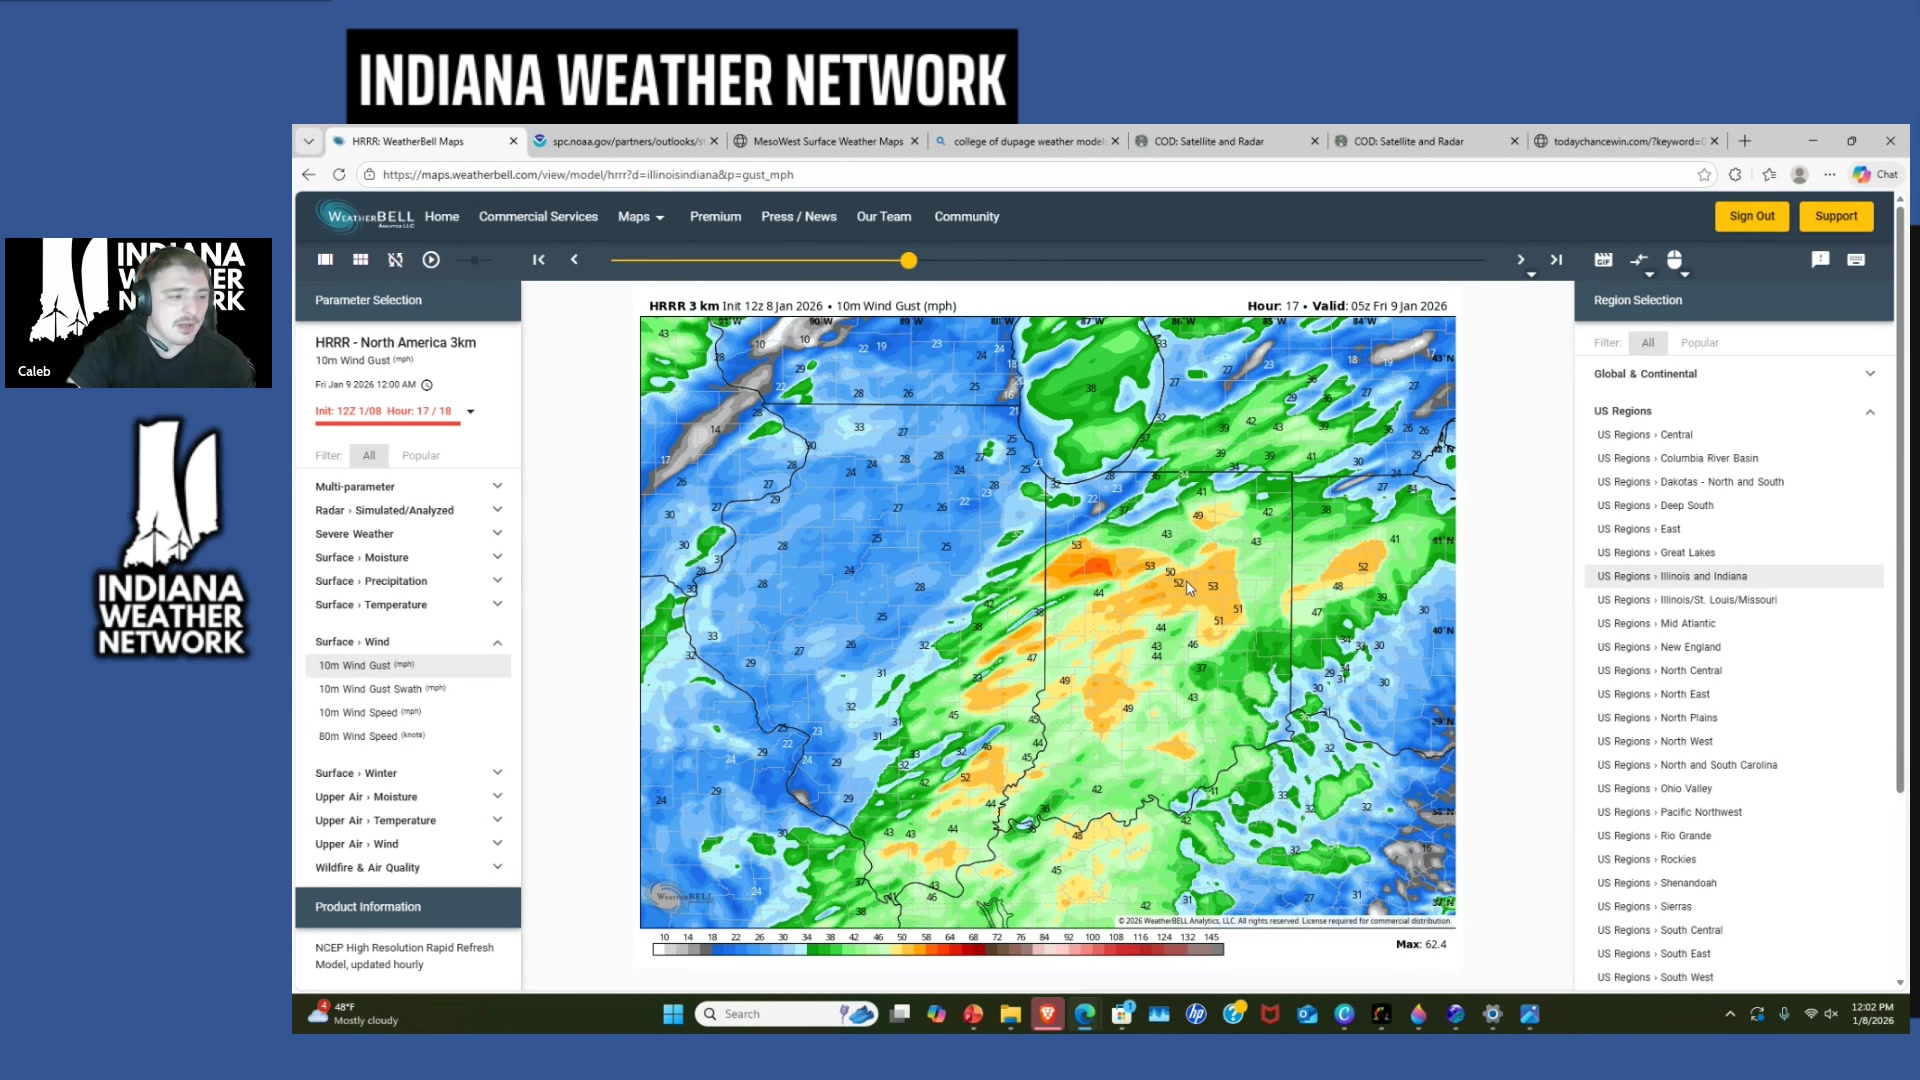Click the Sign Out button
This screenshot has width=1920, height=1080.
[1752, 216]
